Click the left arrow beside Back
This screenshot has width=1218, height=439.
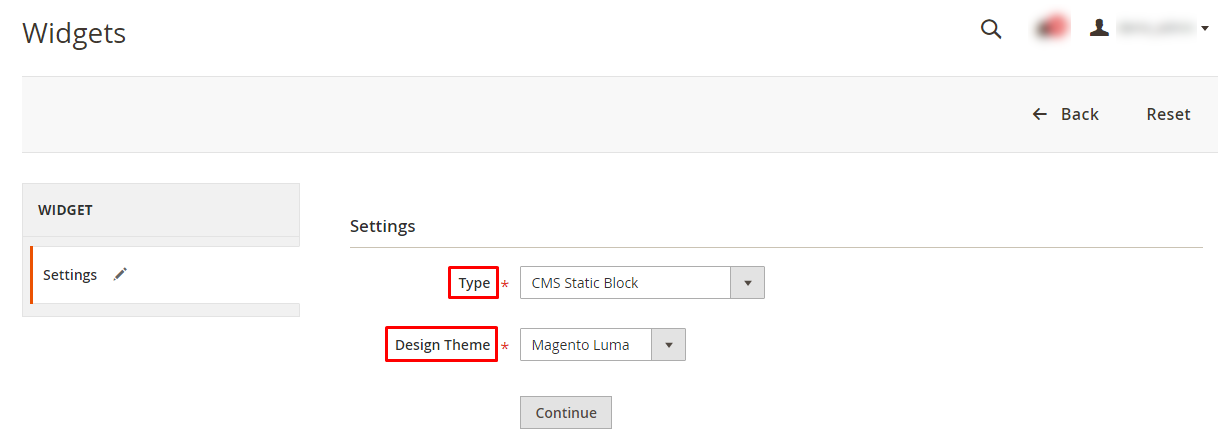coord(1040,114)
